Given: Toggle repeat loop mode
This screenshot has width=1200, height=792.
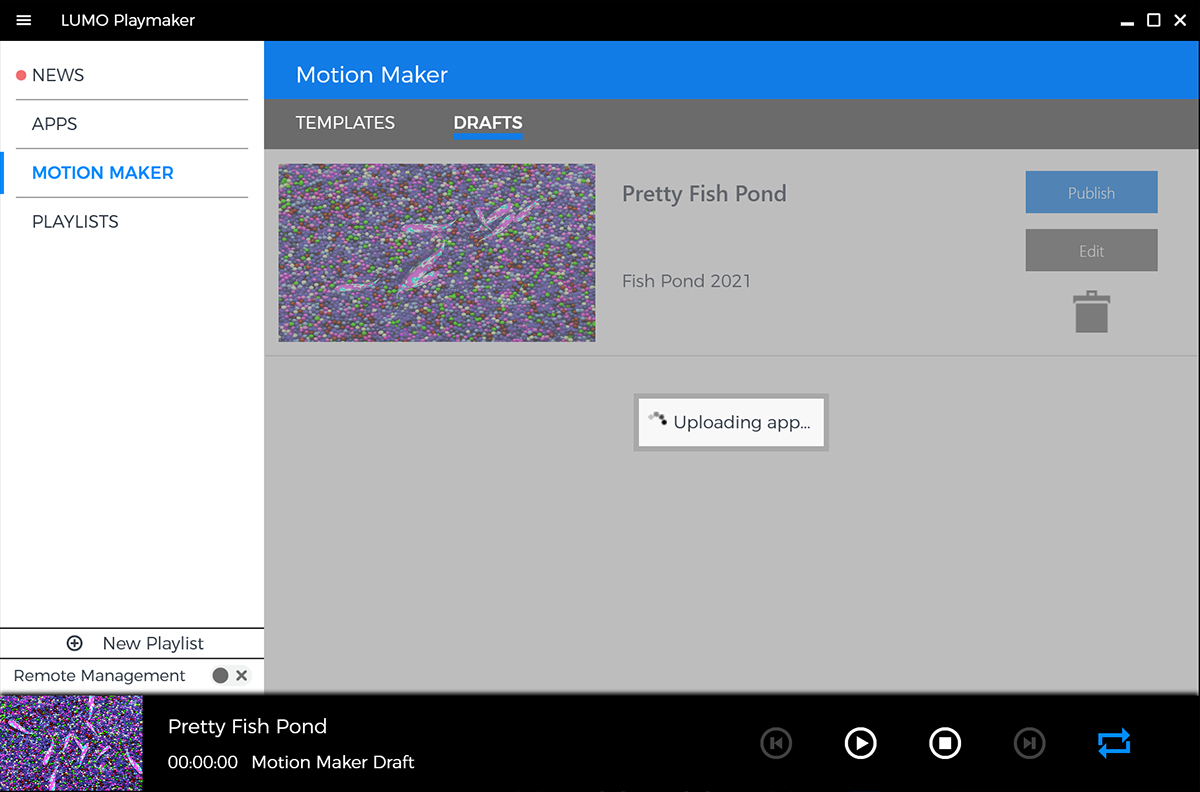Looking at the screenshot, I should point(1113,743).
